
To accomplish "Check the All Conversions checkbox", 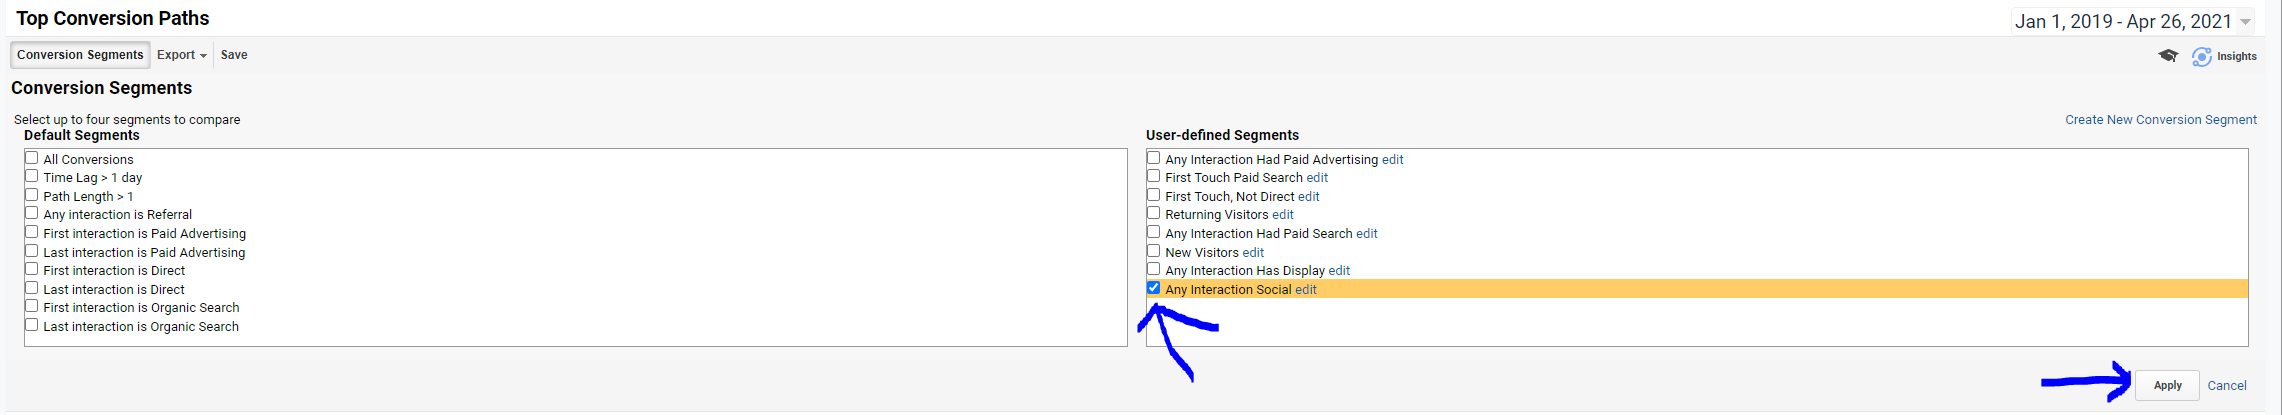I will (x=32, y=158).
